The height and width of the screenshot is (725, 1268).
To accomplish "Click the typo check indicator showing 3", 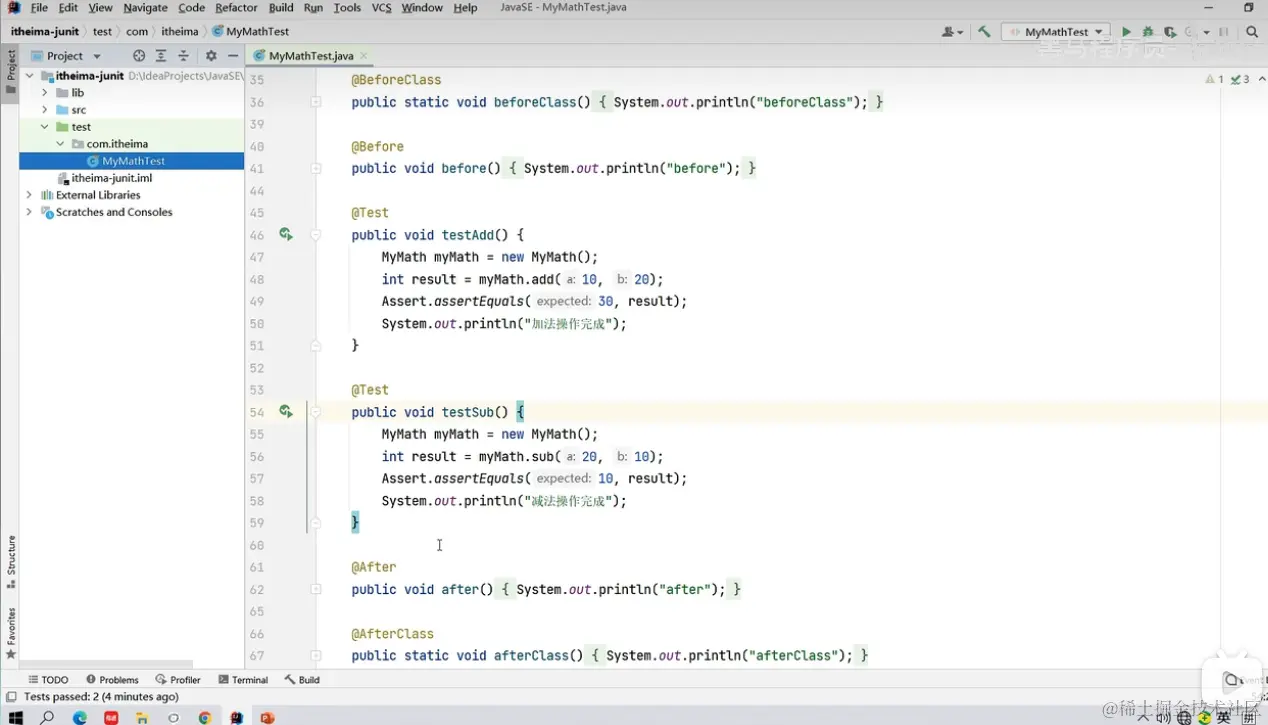I will (1240, 79).
